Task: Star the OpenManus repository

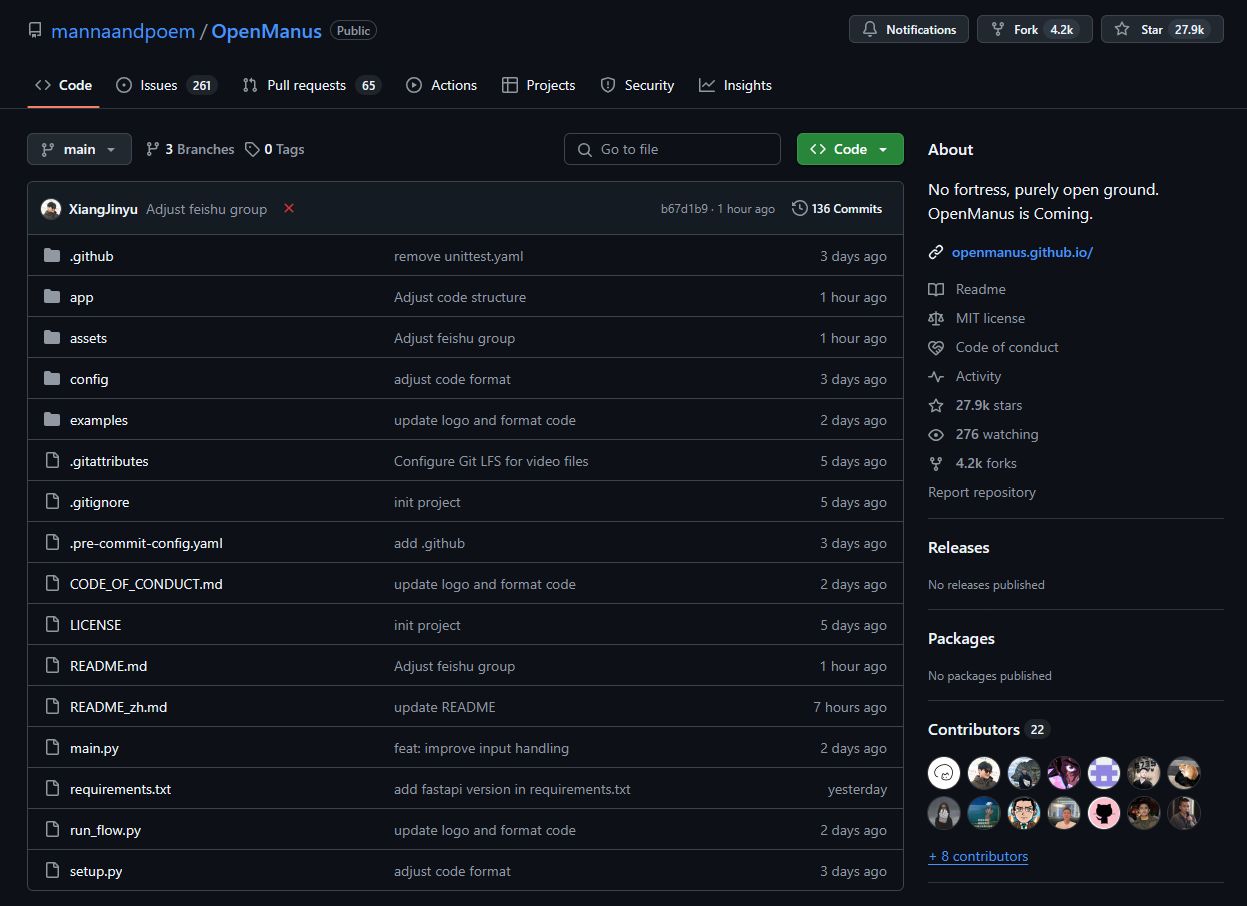Action: (1162, 29)
